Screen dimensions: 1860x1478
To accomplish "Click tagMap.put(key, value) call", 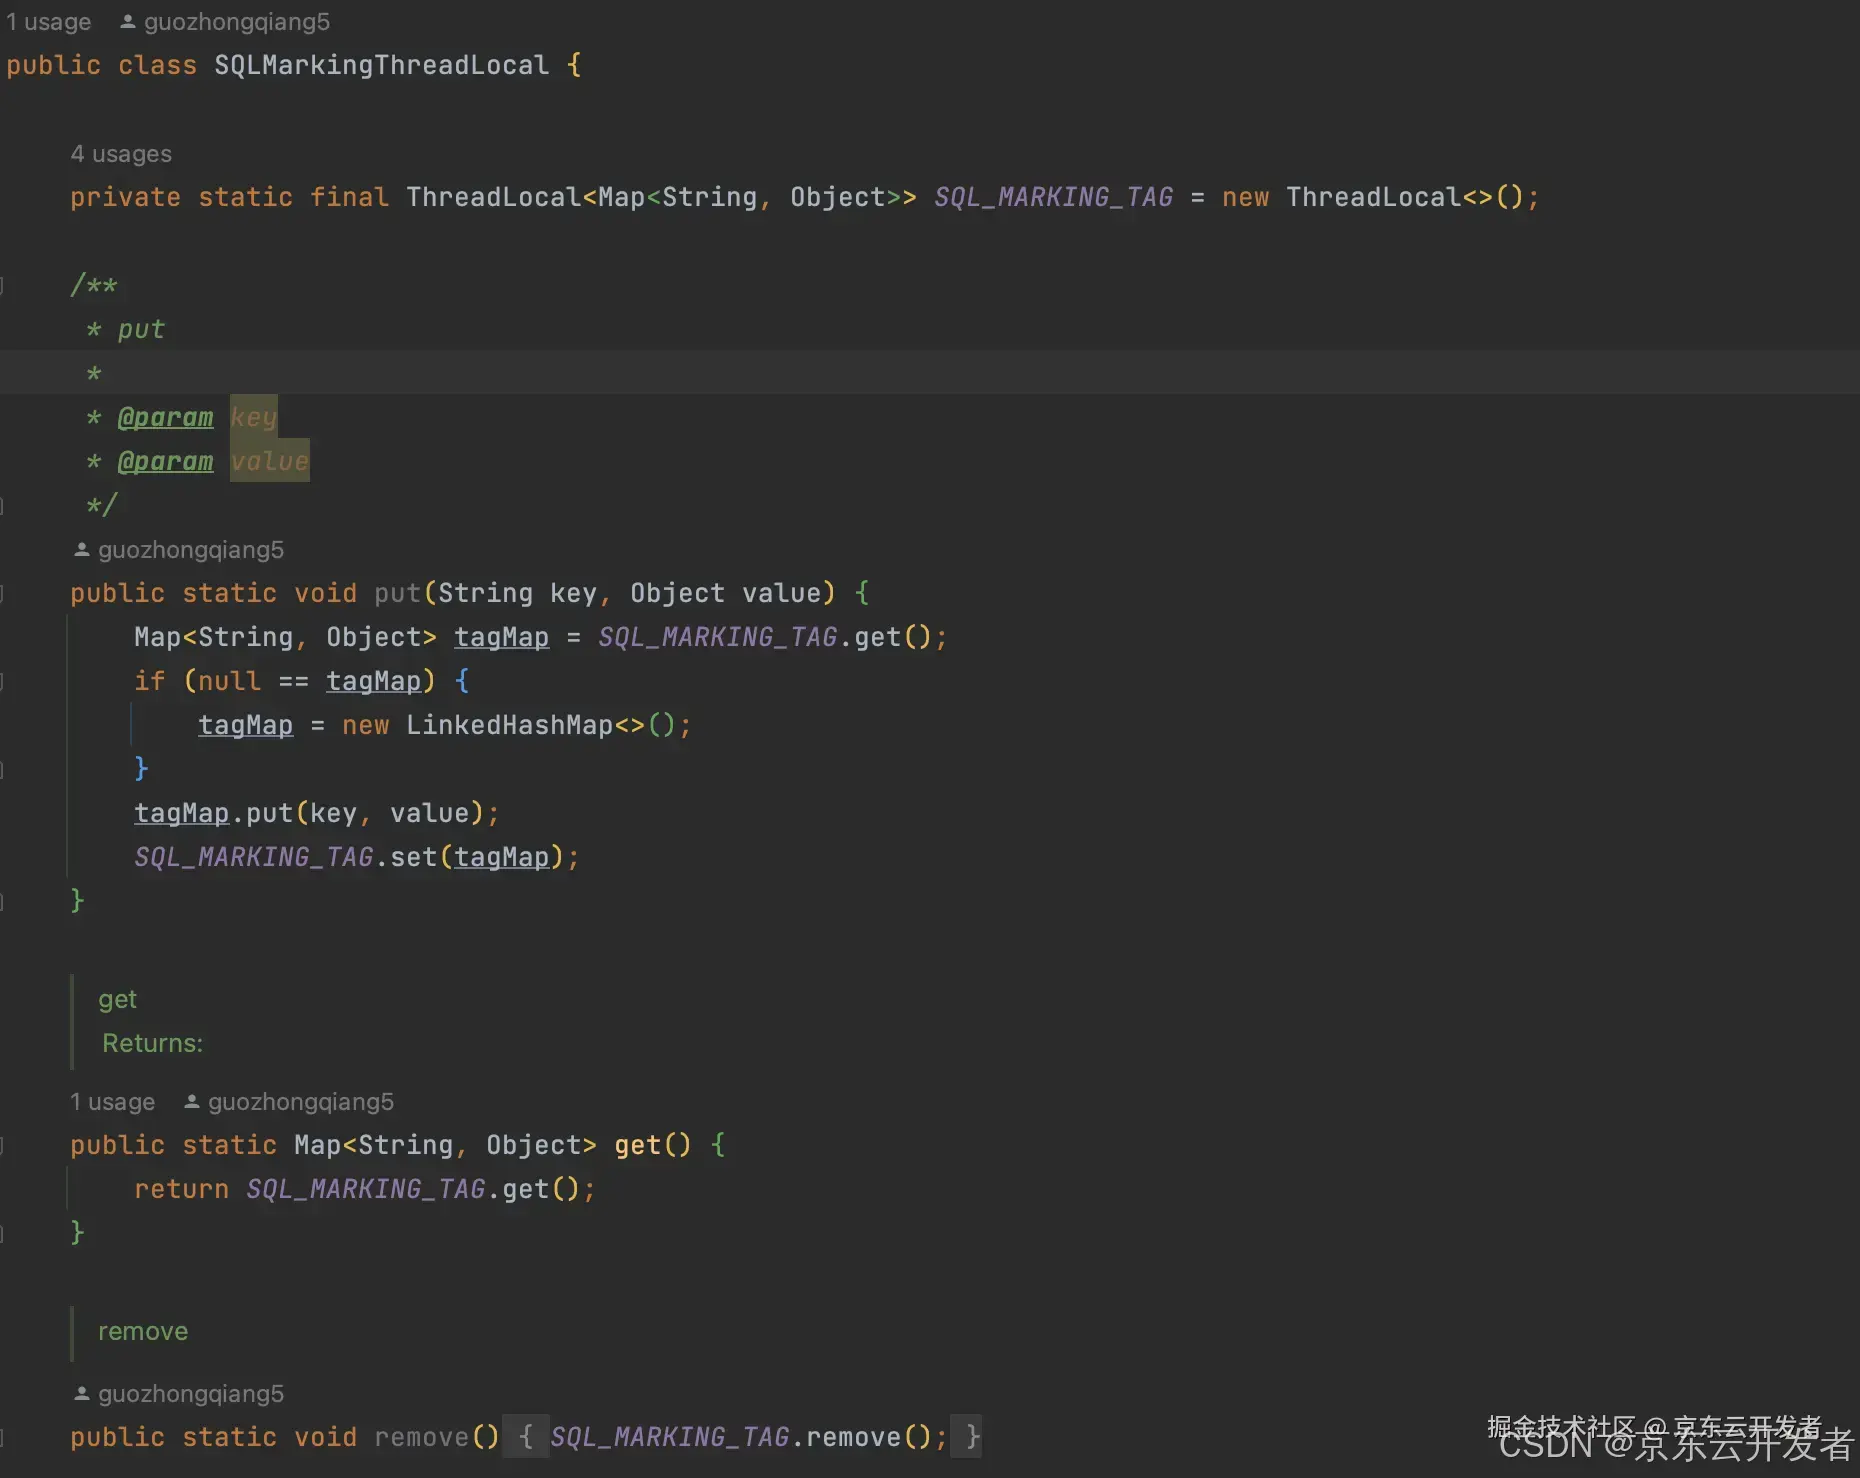I will click(316, 813).
